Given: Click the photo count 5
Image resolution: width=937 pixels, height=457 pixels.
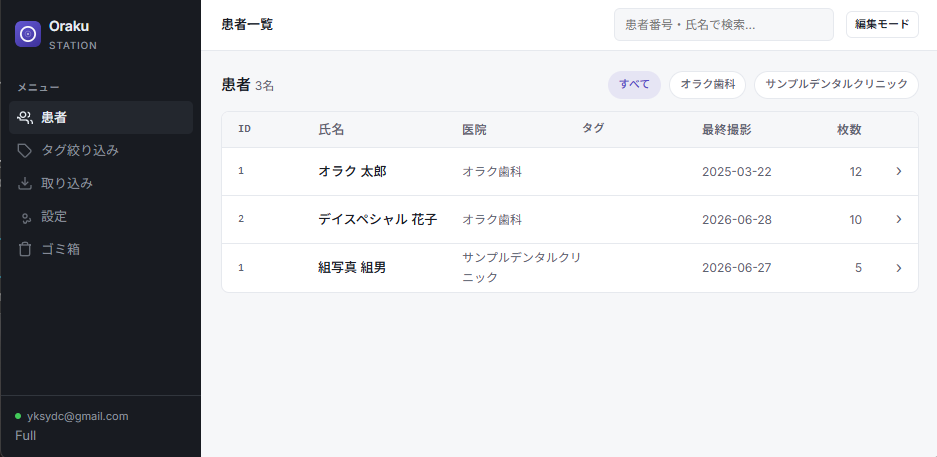Looking at the screenshot, I should click(x=859, y=268).
